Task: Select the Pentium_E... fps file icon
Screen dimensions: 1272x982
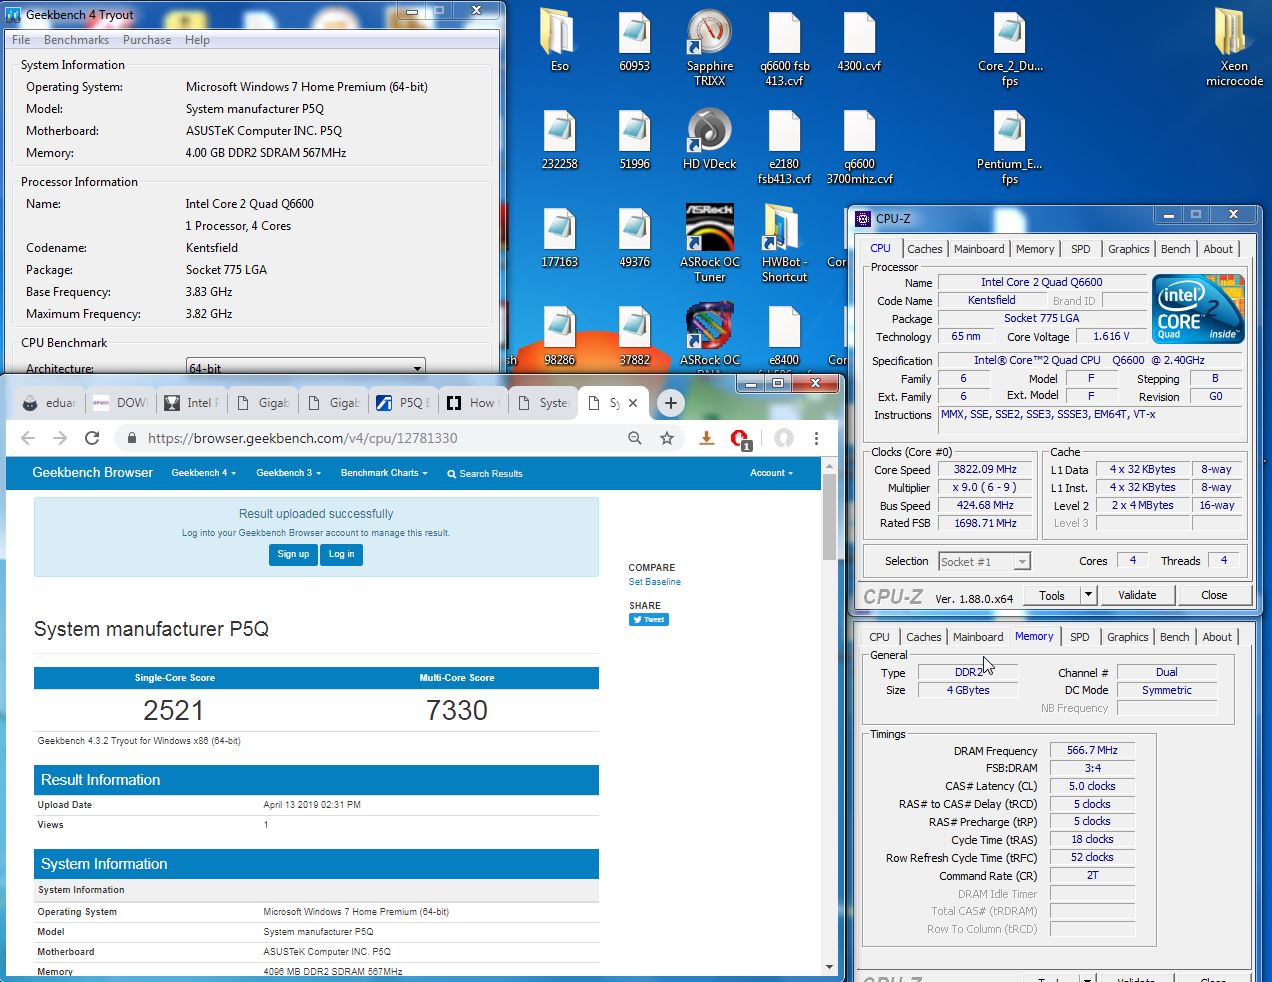Action: 1010,146
